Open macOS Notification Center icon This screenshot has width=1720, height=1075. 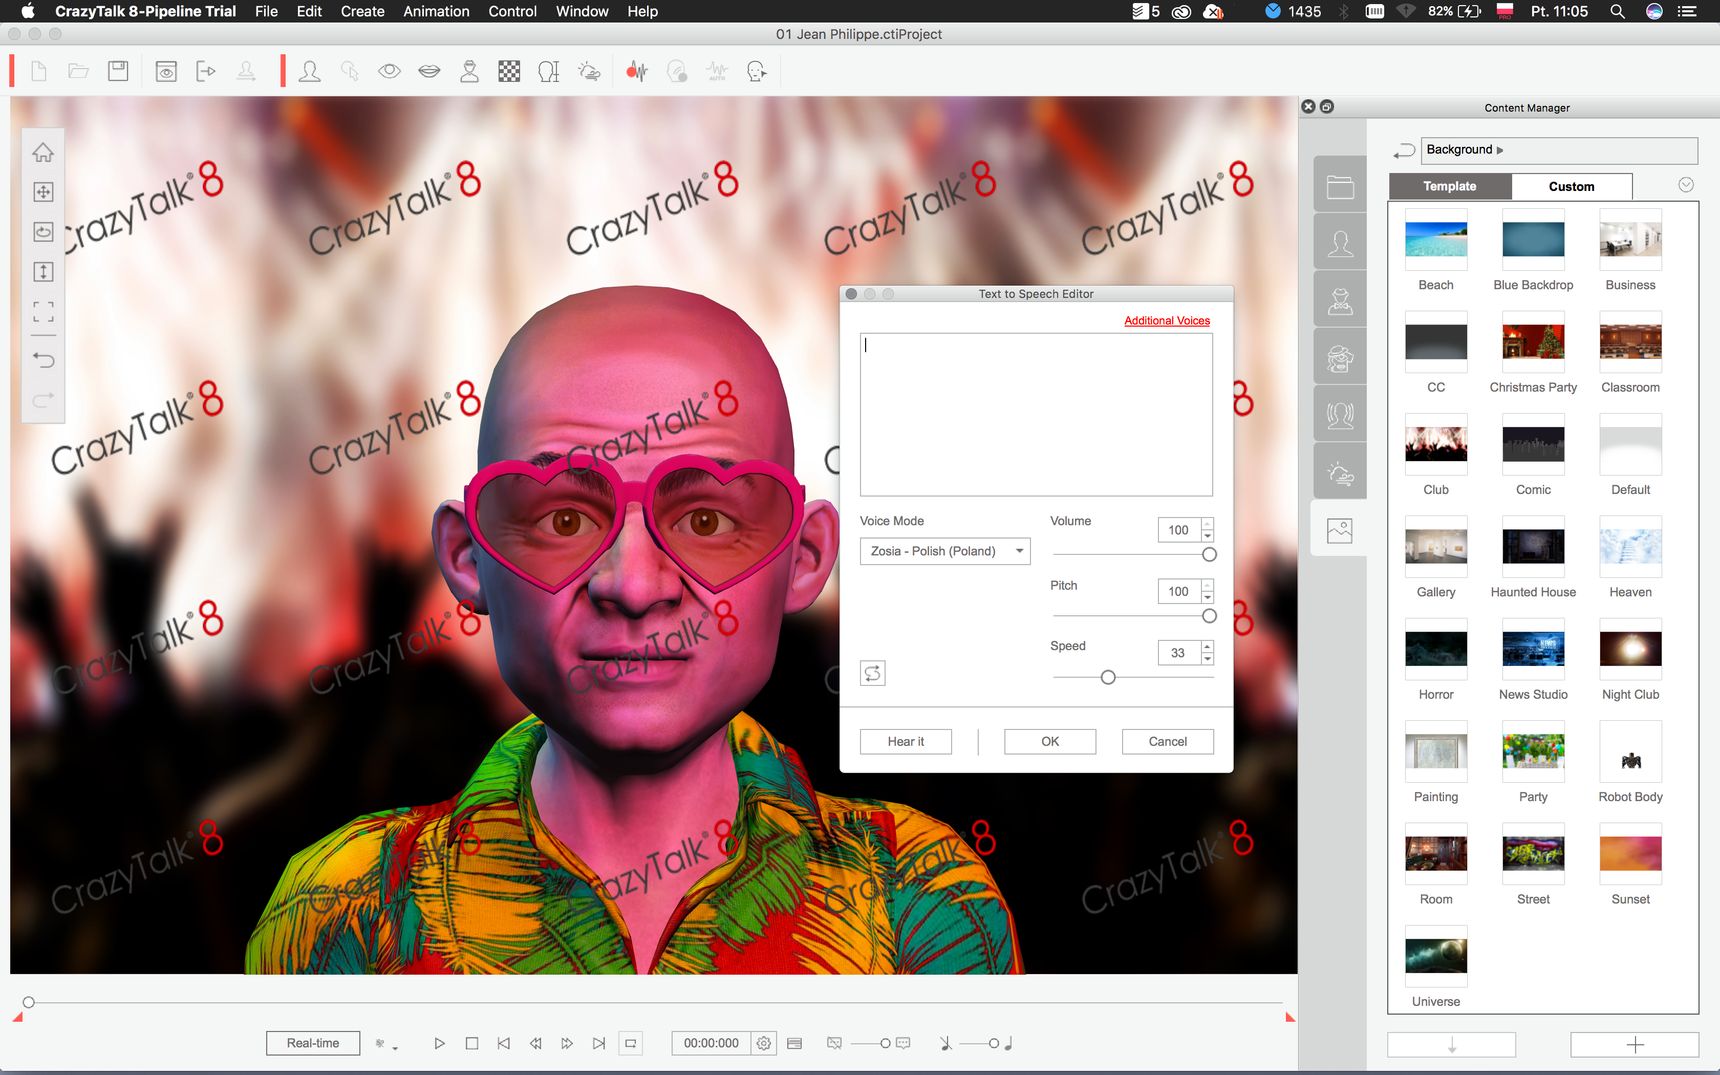[1687, 11]
